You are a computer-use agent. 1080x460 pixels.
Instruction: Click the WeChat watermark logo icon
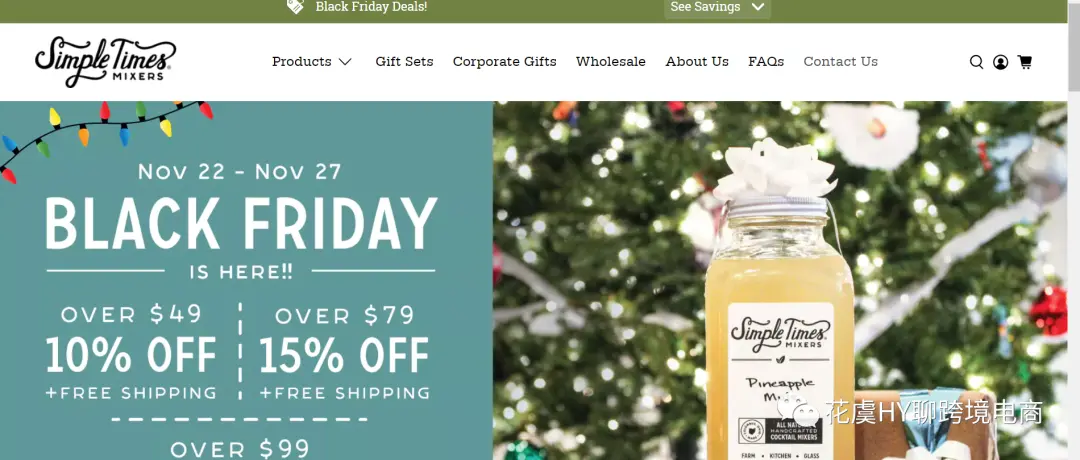[798, 412]
